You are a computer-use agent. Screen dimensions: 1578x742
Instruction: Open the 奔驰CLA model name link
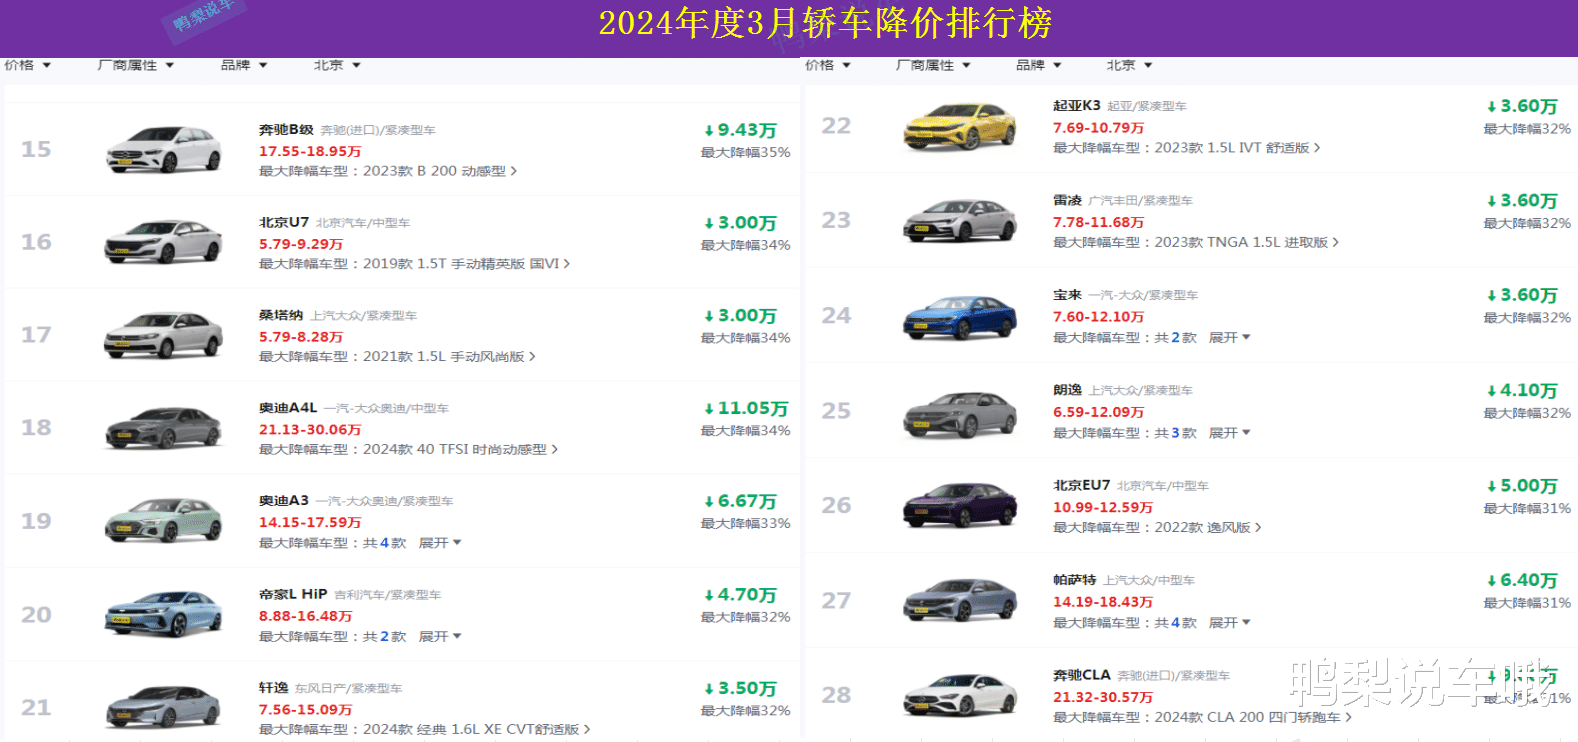pos(1081,675)
